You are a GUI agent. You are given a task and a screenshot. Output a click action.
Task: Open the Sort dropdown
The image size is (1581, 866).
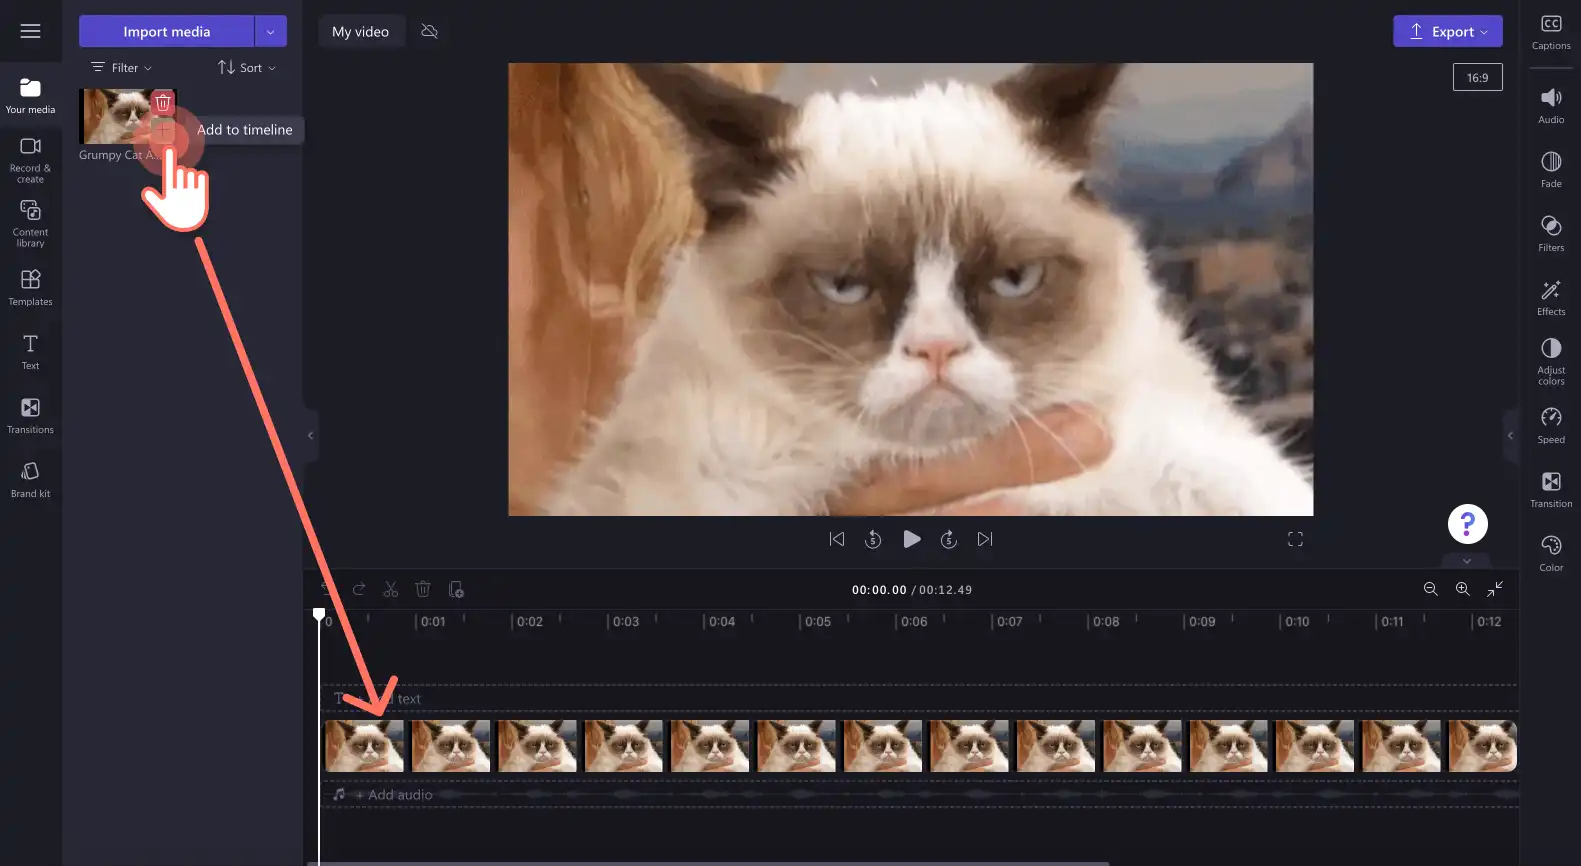[247, 67]
